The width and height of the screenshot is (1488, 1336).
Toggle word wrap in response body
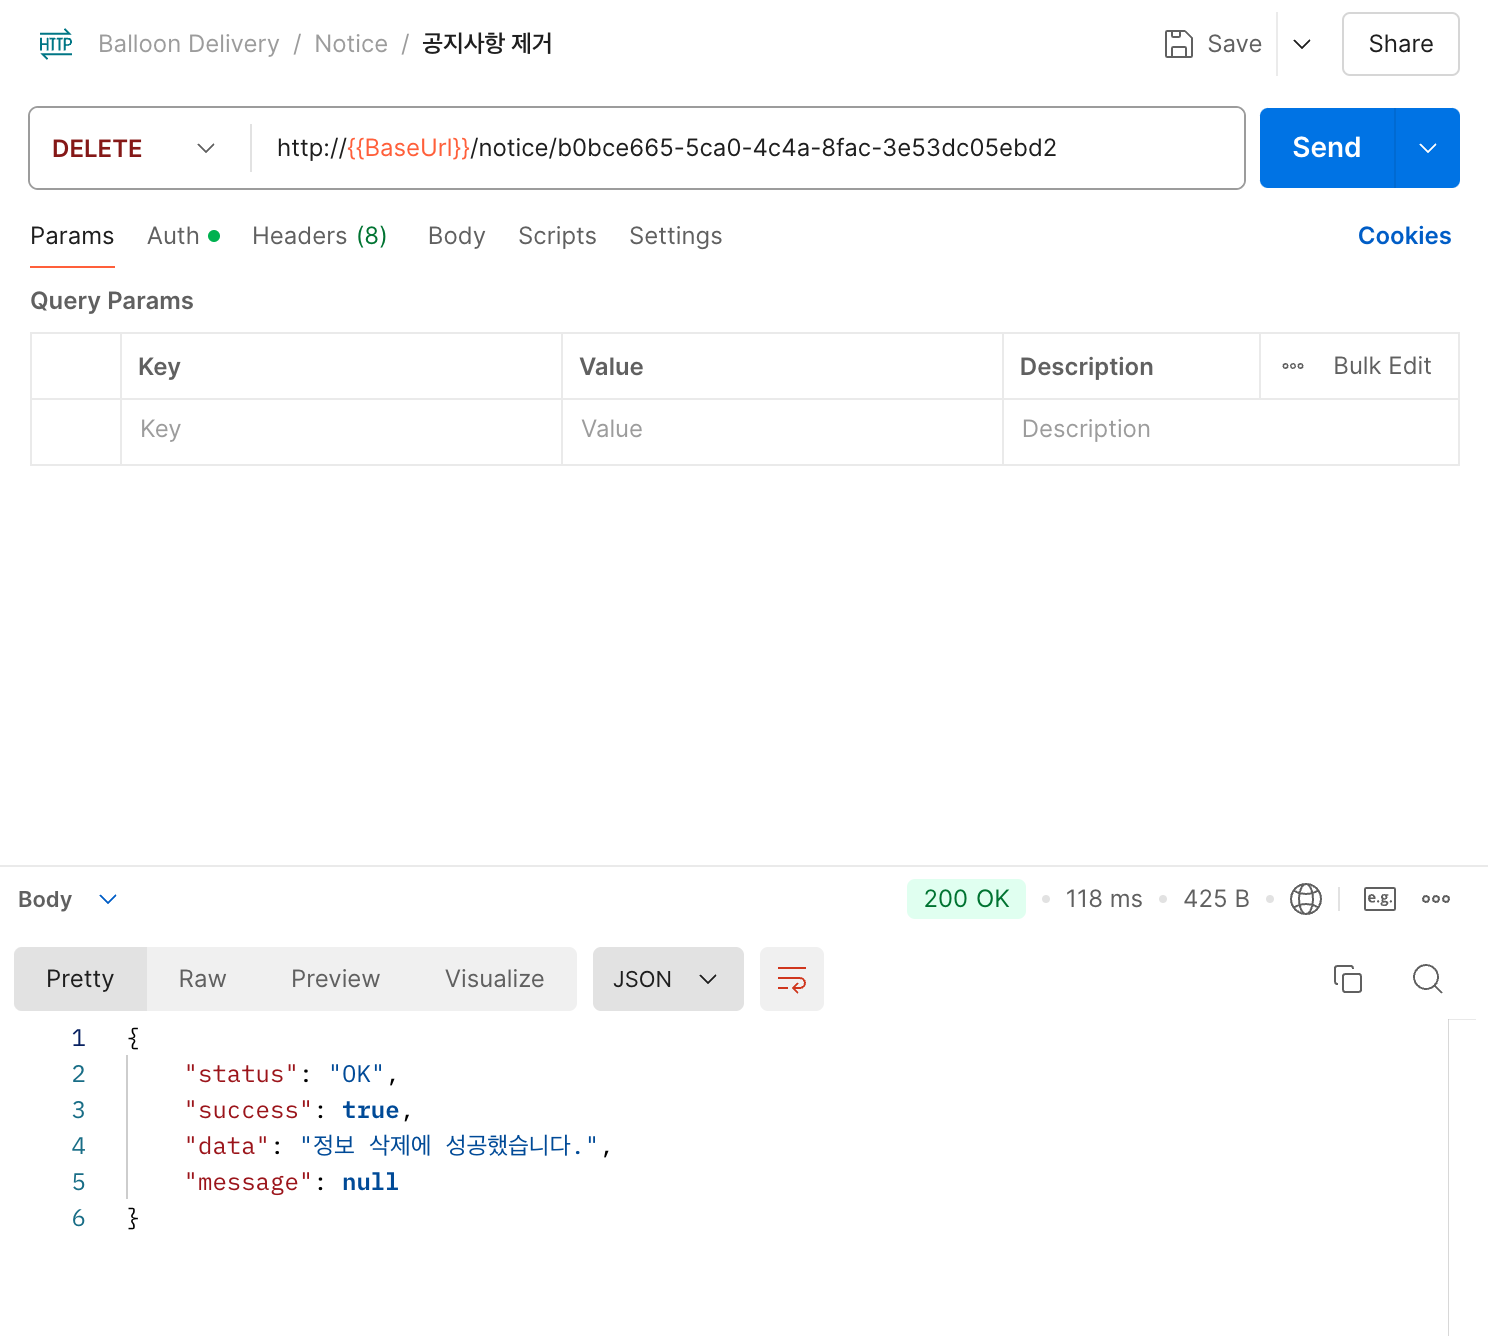(x=791, y=979)
